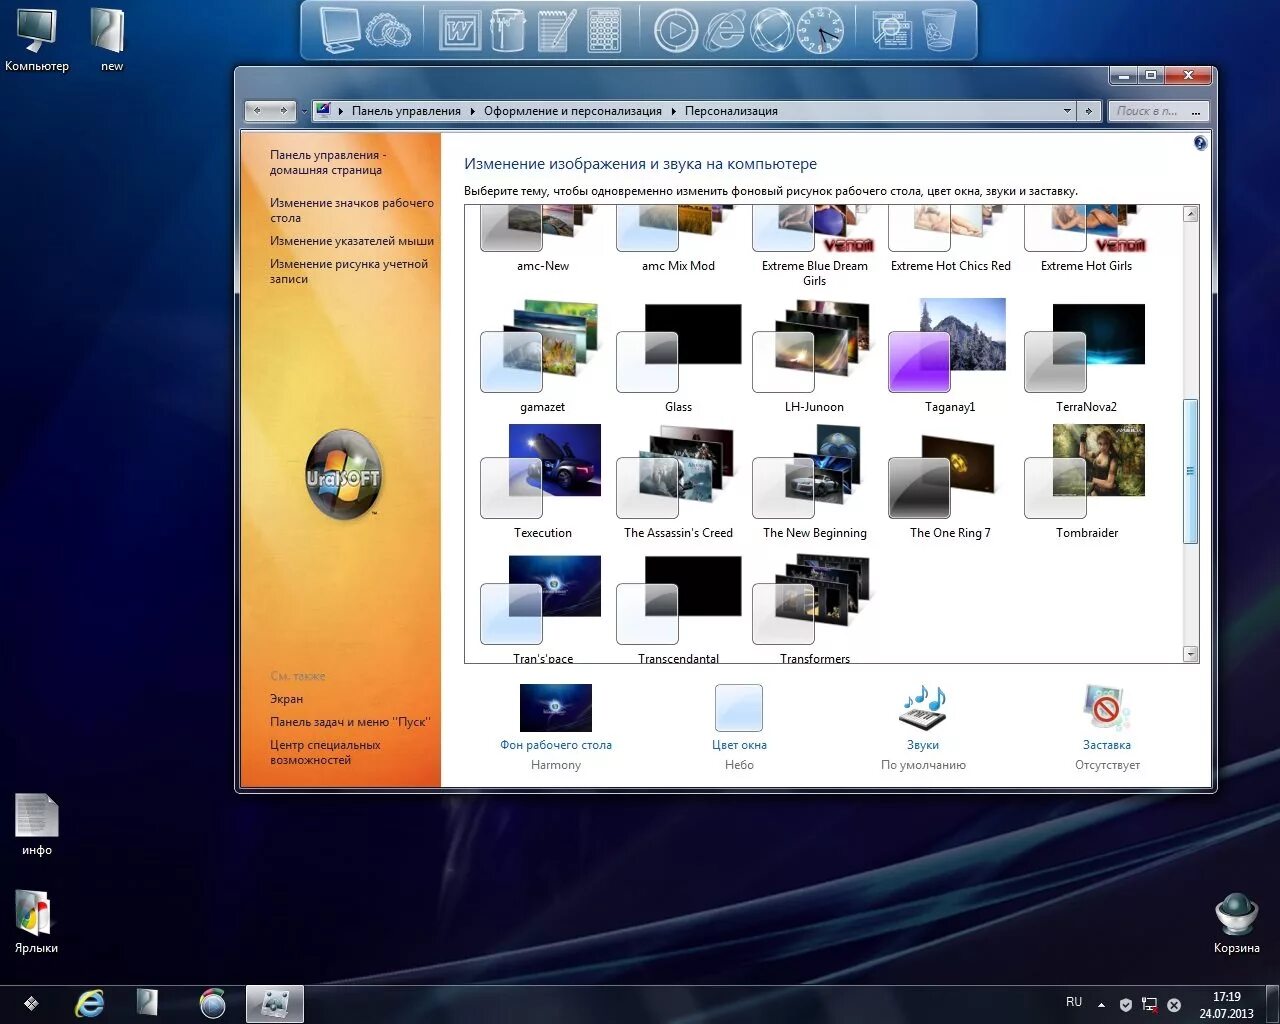
Task: Open the Start menu button
Action: [x=31, y=1003]
